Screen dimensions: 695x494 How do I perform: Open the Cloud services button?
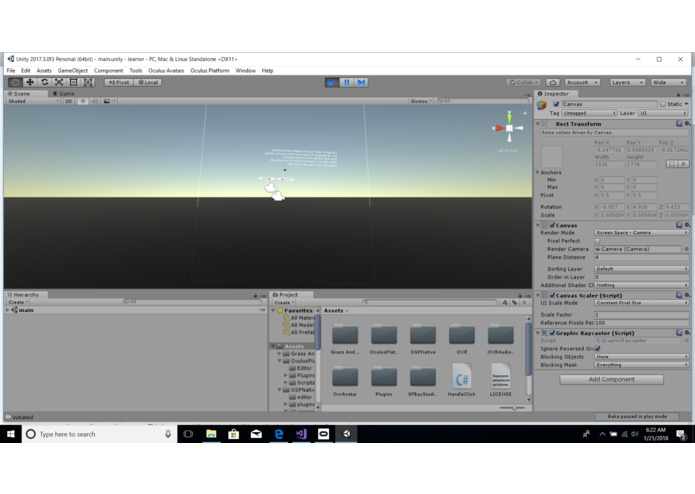coord(553,82)
